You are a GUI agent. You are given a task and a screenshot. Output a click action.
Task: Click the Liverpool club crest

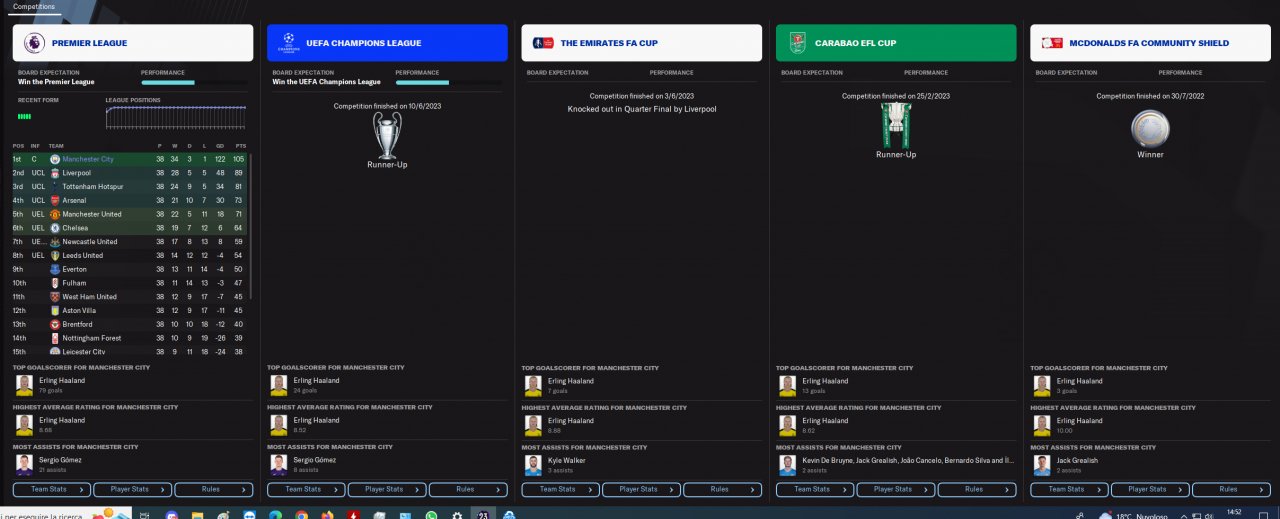pyautogui.click(x=55, y=173)
